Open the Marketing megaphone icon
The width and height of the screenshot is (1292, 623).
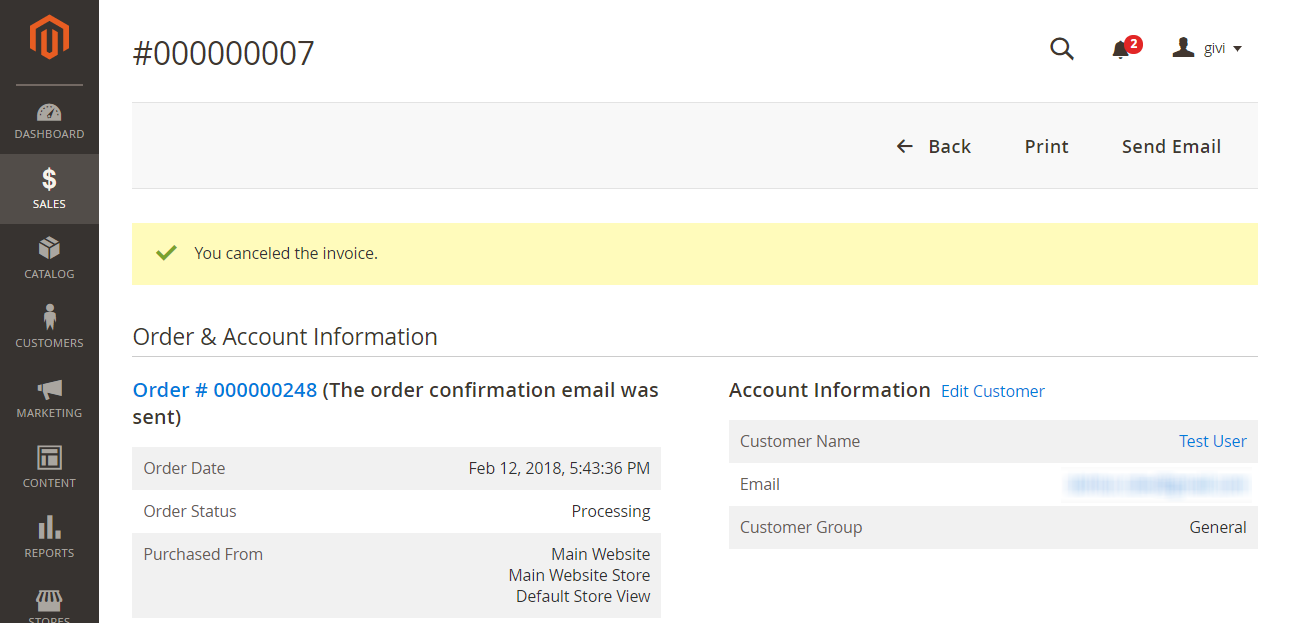[49, 388]
